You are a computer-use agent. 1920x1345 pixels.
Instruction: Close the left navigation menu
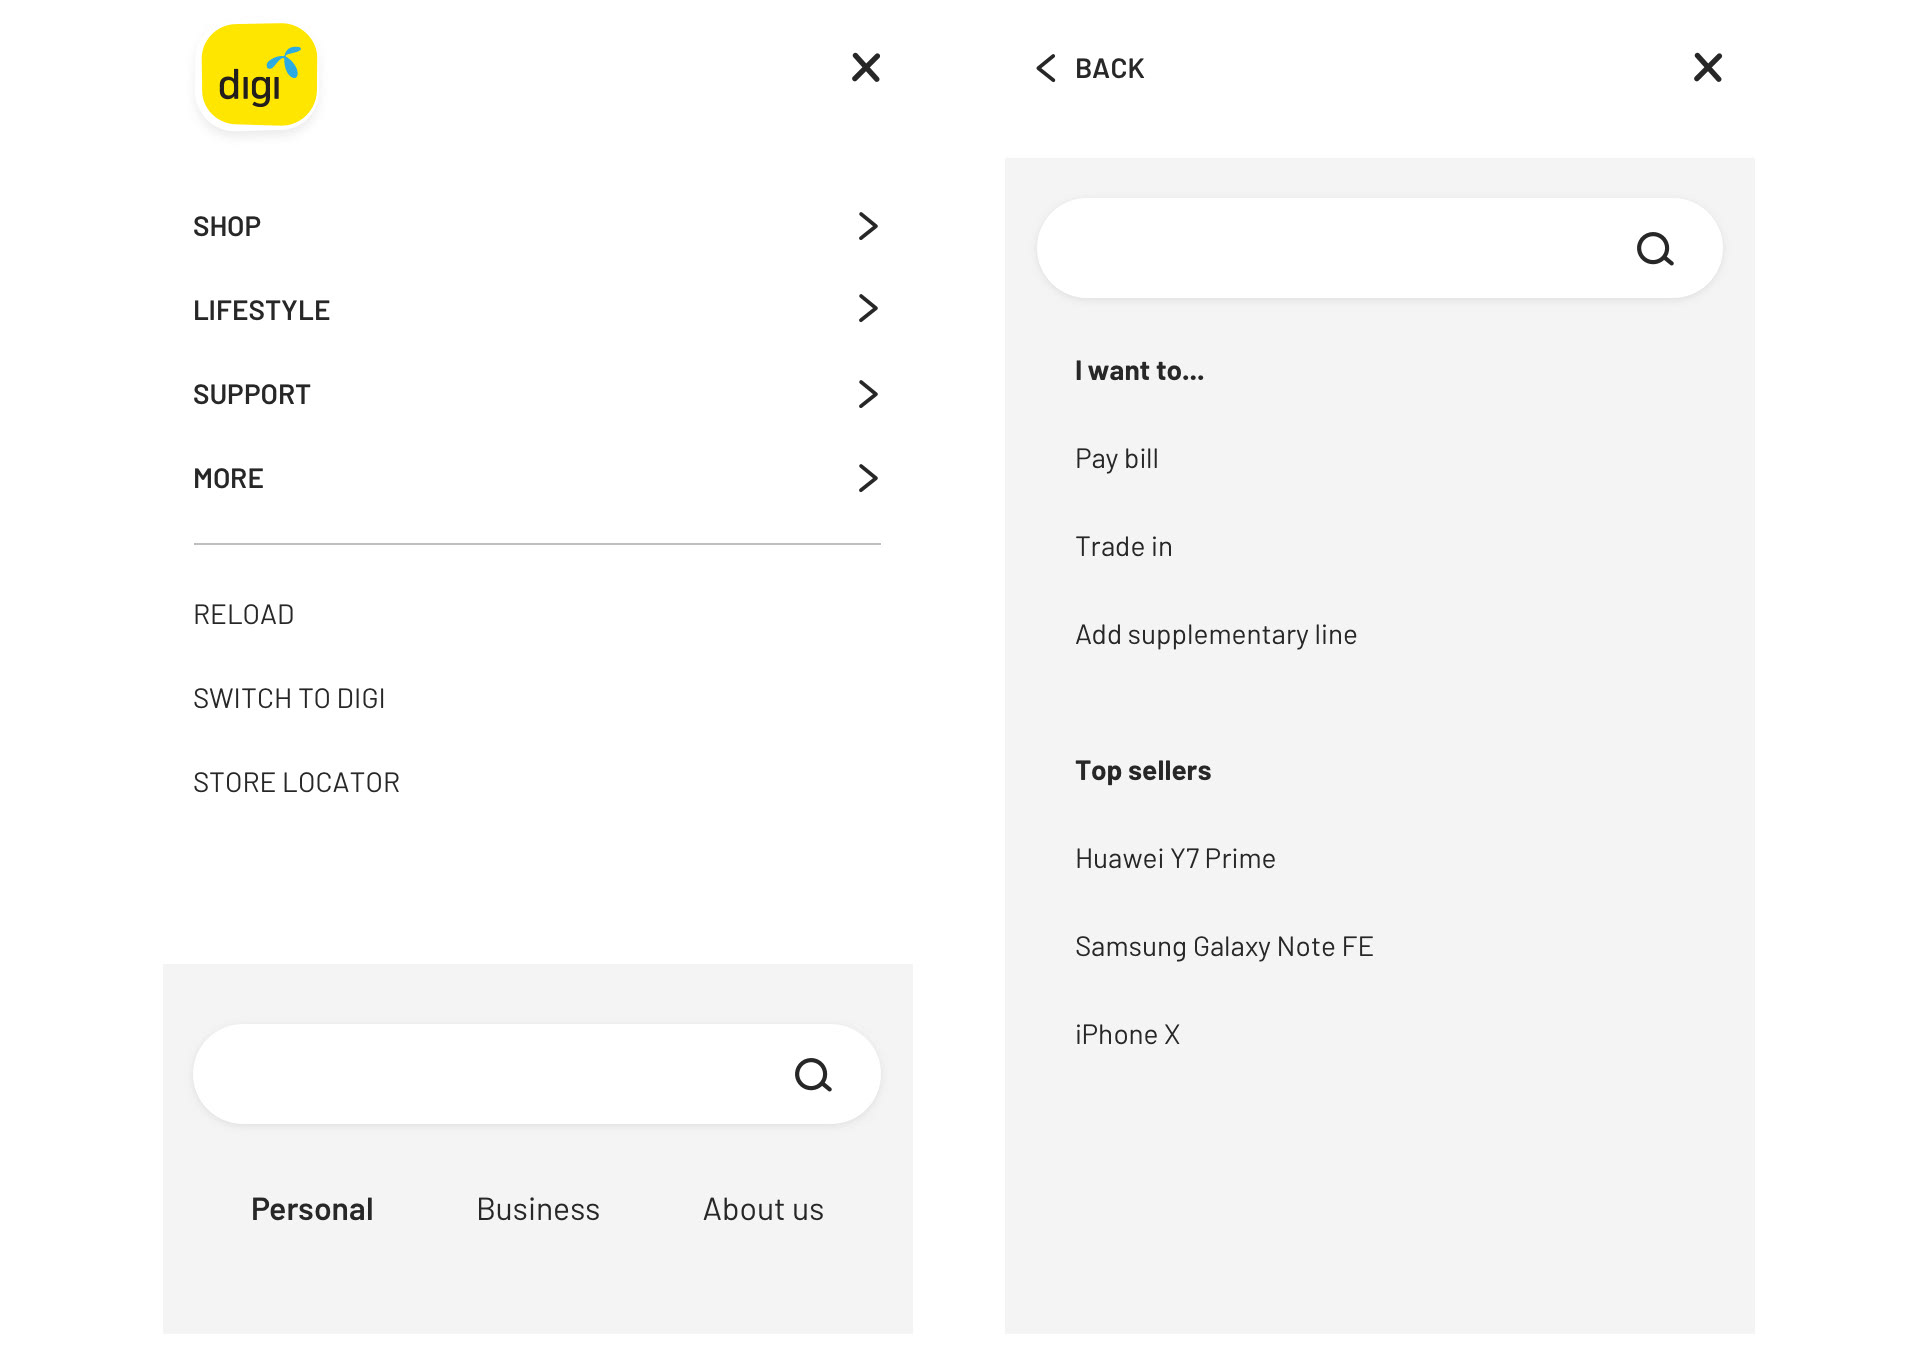(865, 68)
